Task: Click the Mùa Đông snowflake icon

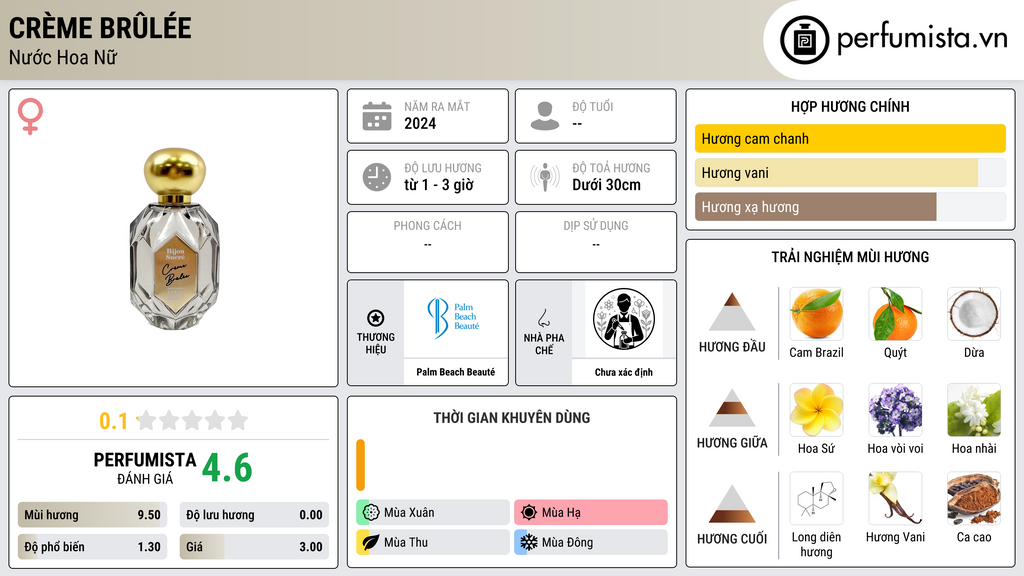Action: 529,542
